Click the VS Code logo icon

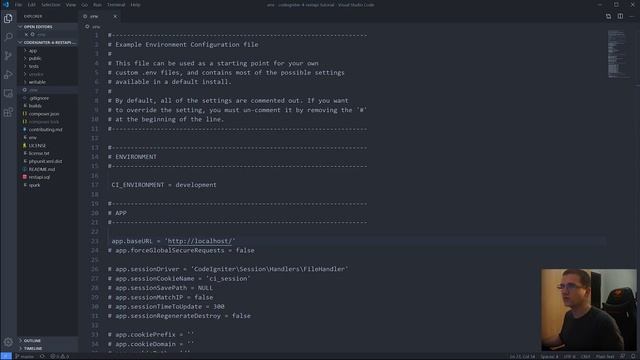(6, 4)
